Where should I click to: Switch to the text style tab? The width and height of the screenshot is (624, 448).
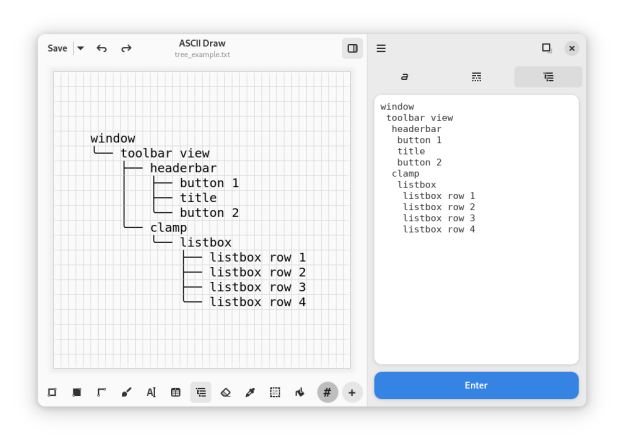[x=405, y=77]
